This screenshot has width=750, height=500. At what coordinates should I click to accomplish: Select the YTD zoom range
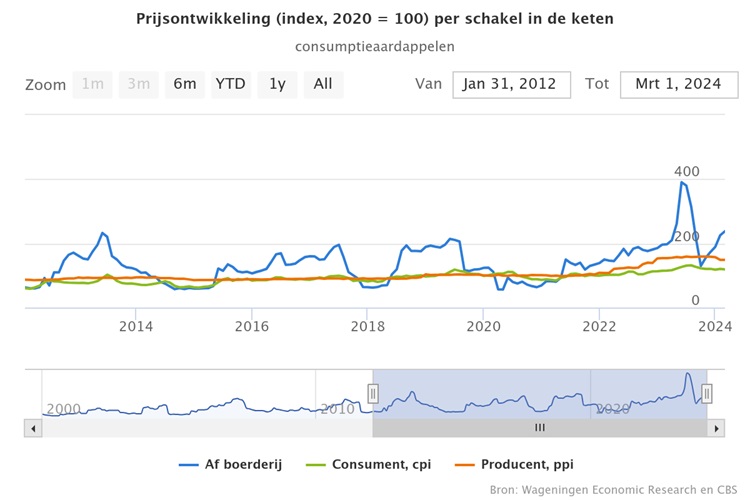coord(230,84)
